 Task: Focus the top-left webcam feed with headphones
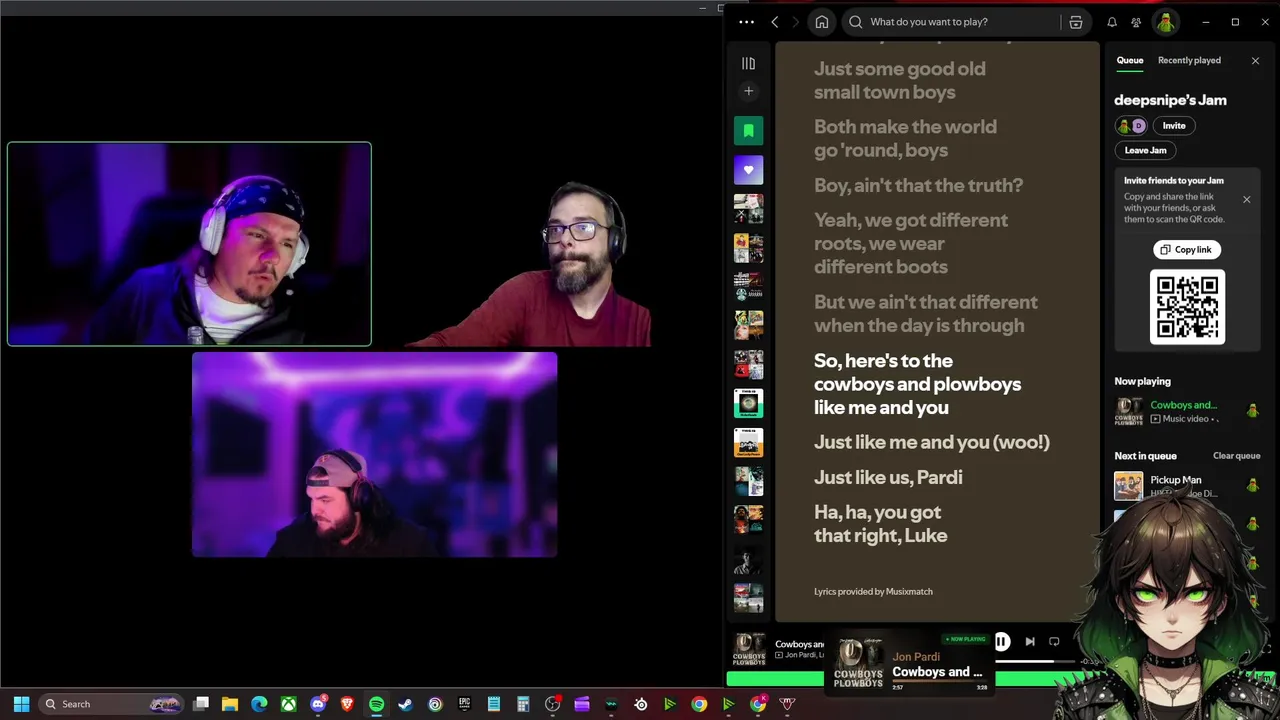pyautogui.click(x=189, y=244)
